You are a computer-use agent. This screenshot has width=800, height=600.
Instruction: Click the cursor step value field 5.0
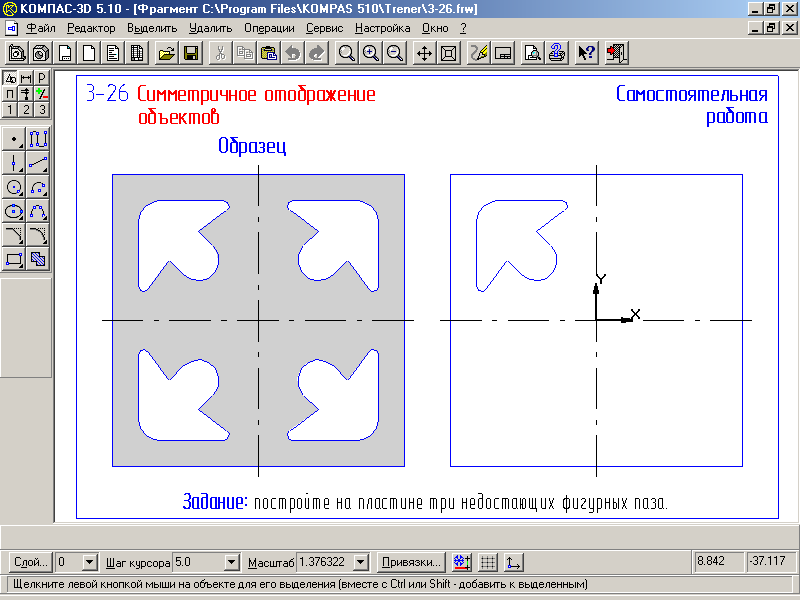[198, 562]
